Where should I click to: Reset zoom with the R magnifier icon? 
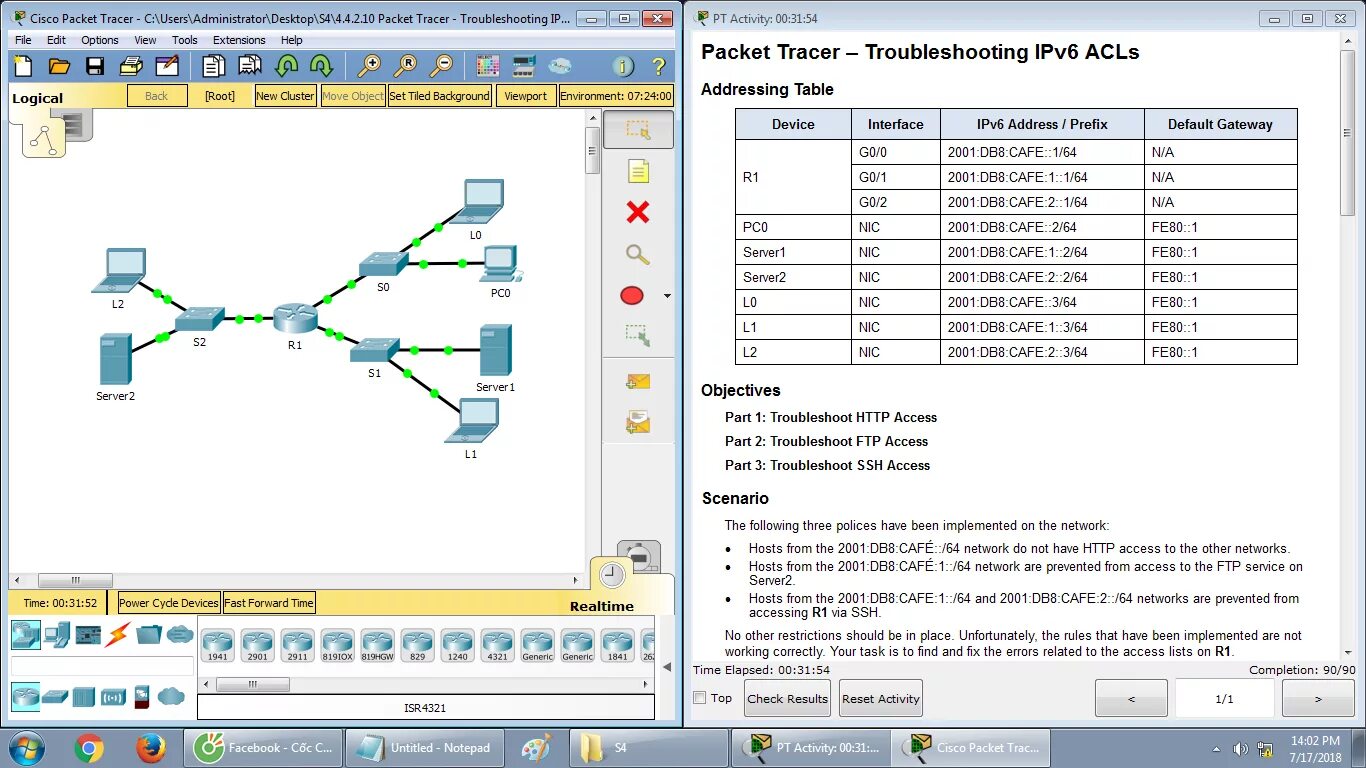pyautogui.click(x=405, y=67)
